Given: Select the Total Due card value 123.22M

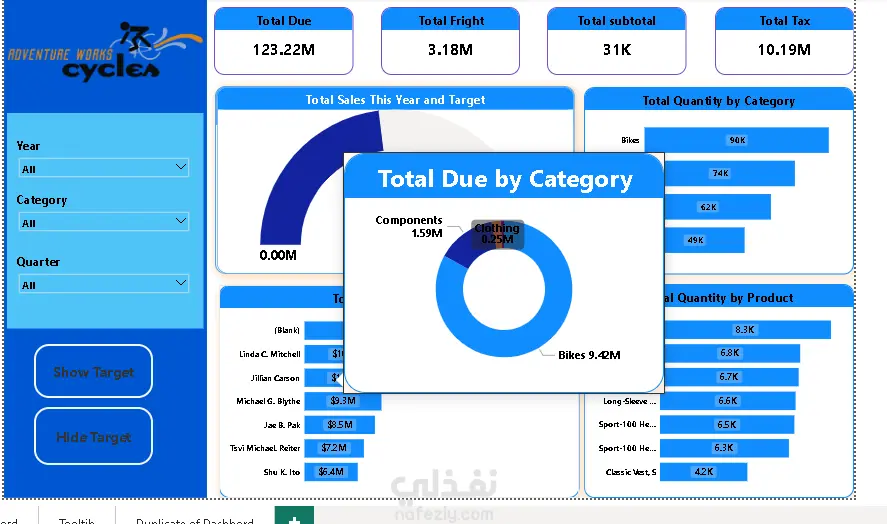Looking at the screenshot, I should 283,50.
